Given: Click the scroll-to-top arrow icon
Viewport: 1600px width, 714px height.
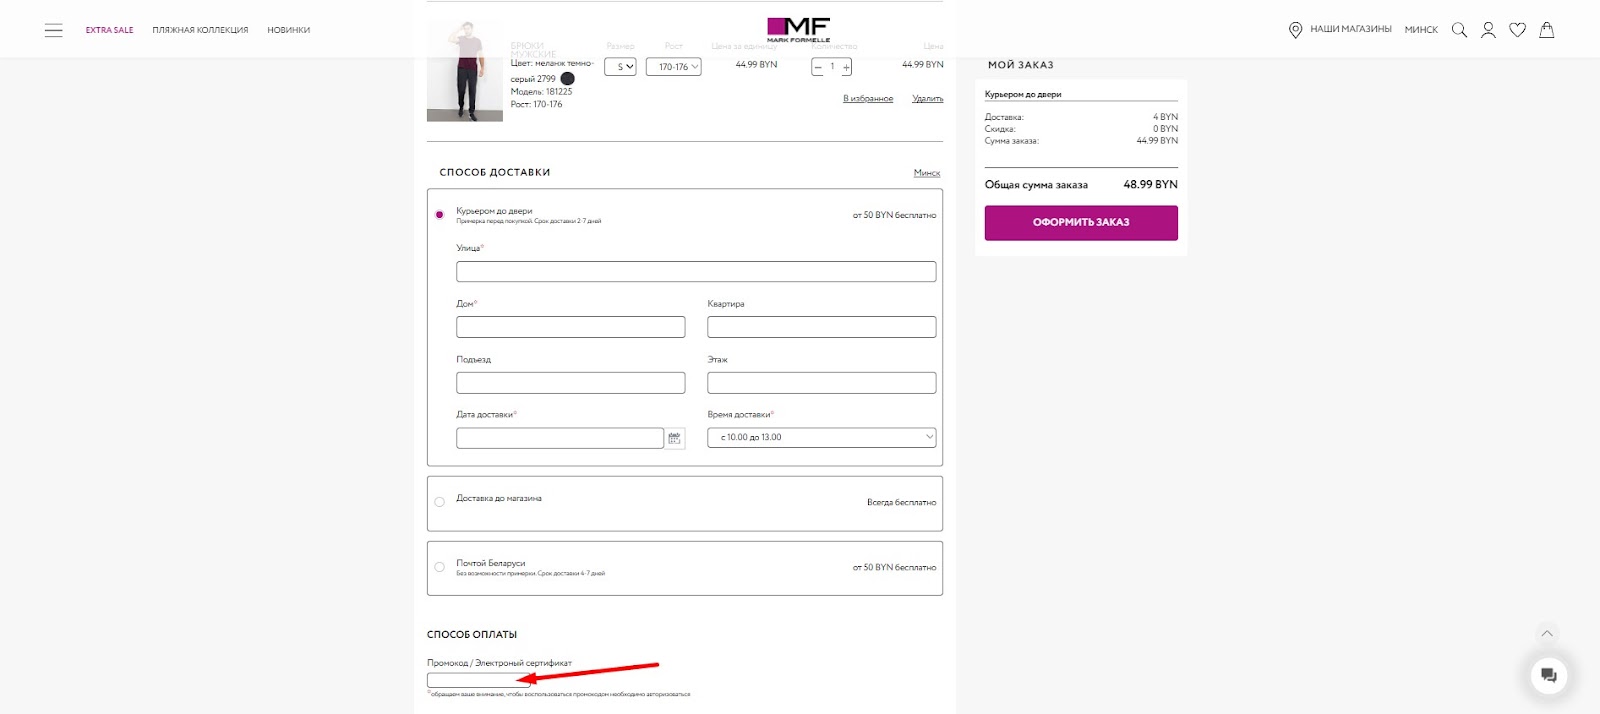Looking at the screenshot, I should 1547,633.
